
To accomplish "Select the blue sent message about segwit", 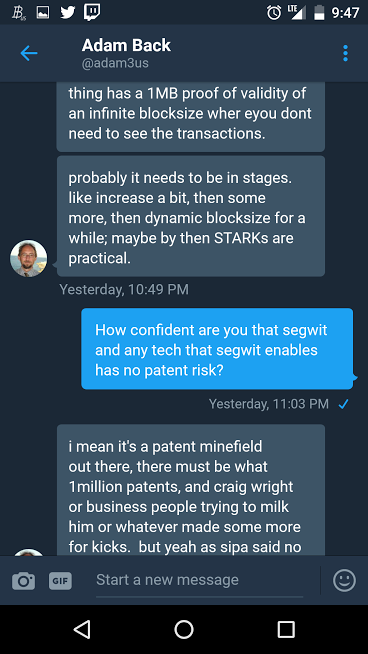I will point(217,349).
